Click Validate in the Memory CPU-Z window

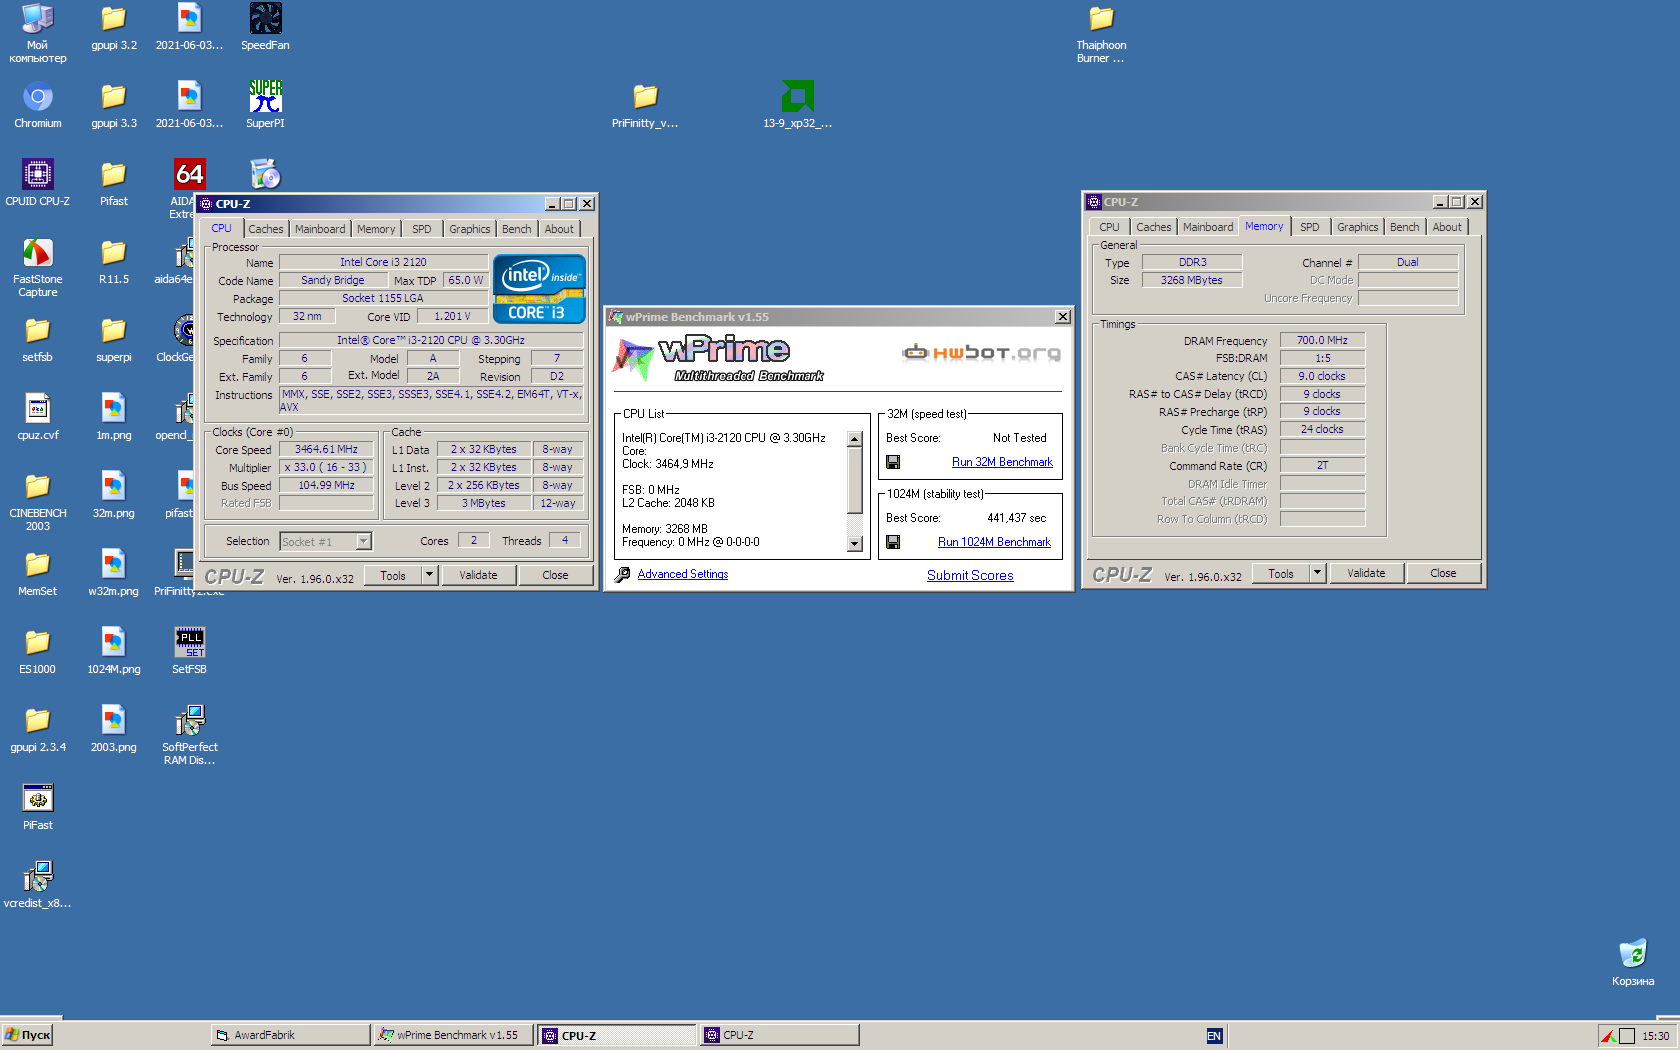point(1366,573)
